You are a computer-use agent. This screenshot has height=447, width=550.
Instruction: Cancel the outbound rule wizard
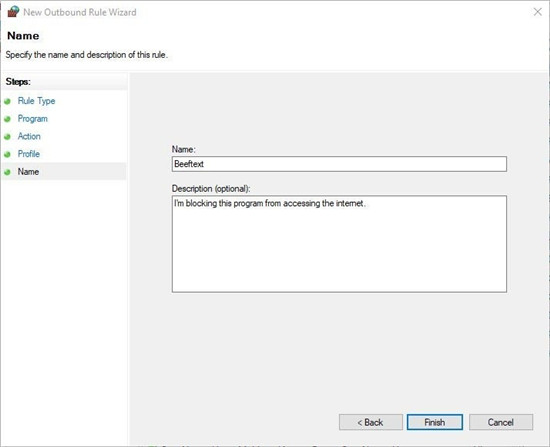pos(501,422)
